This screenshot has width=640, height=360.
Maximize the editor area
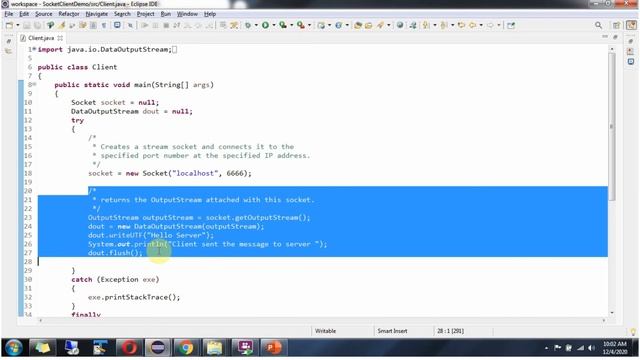[x=615, y=37]
